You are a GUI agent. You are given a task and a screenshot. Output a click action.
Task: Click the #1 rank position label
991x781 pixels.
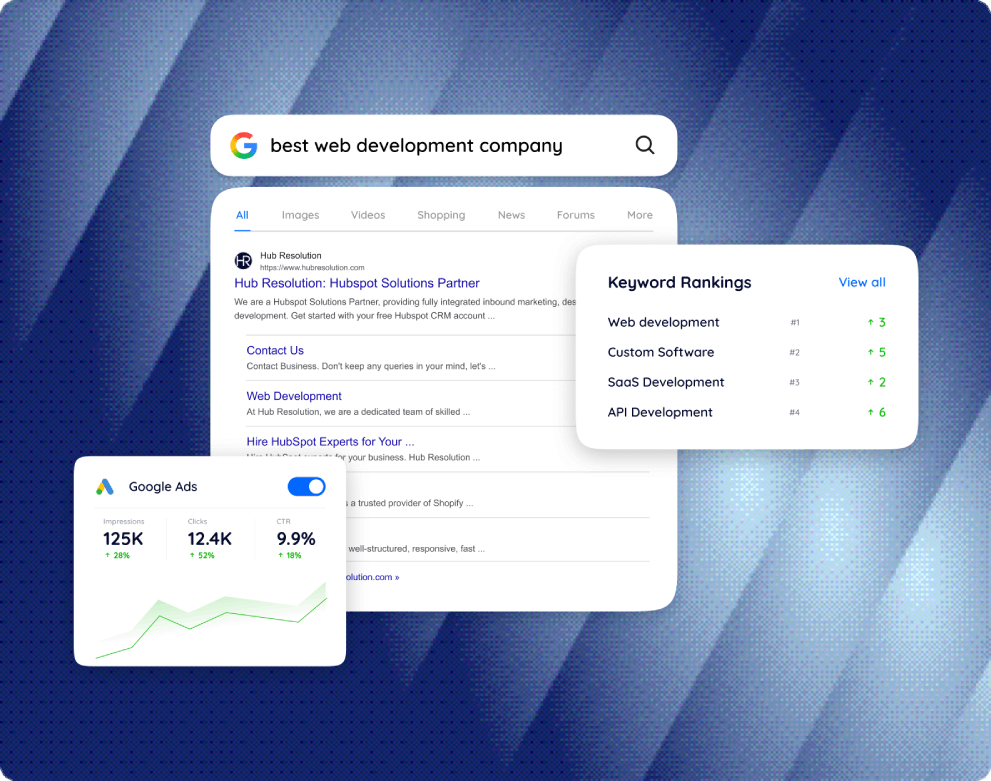tap(795, 322)
